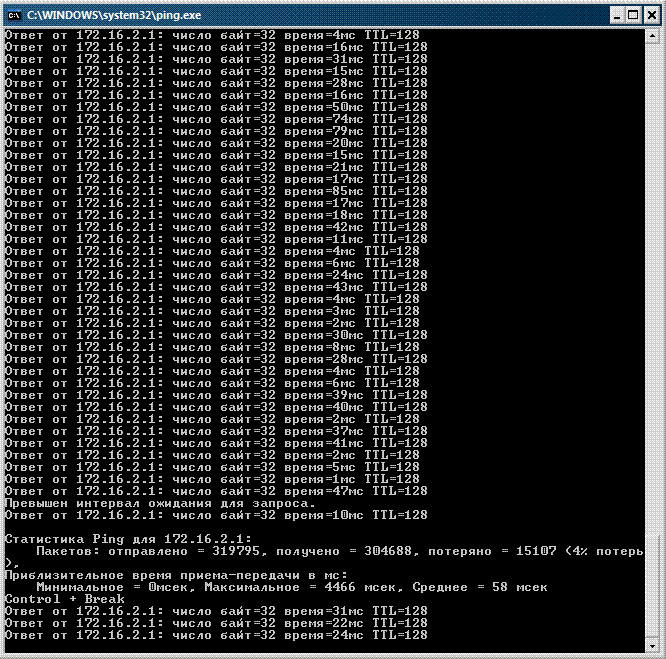The height and width of the screenshot is (659, 666).
Task: Click the scrollbar down arrow
Action: [652, 647]
